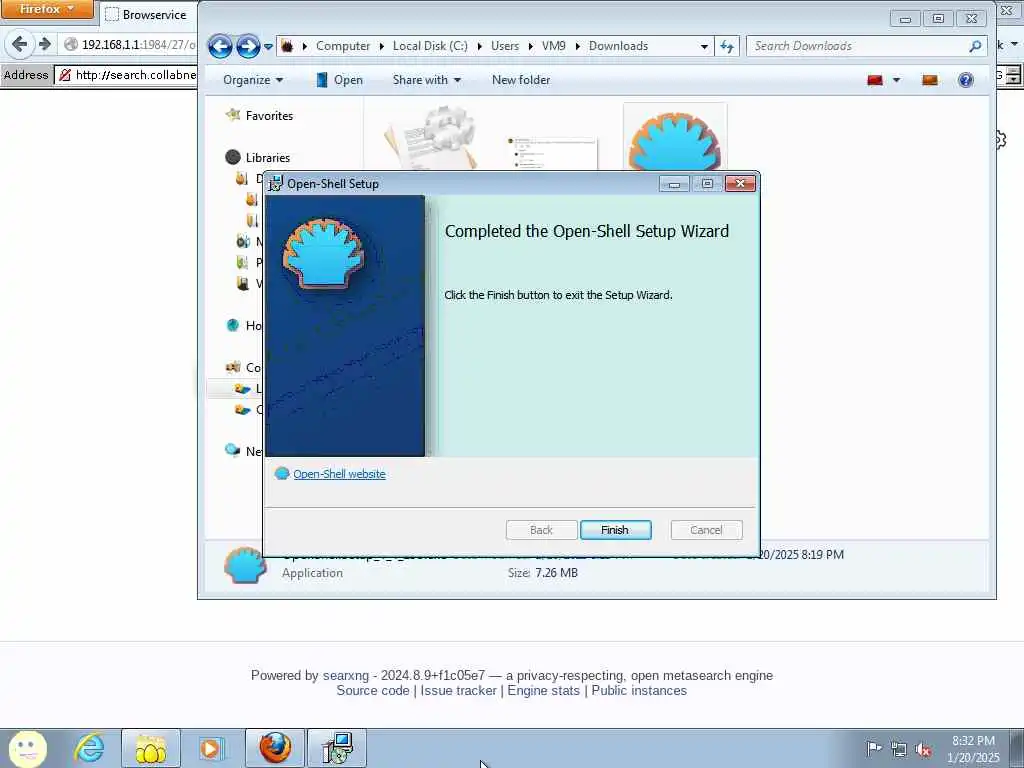Select VM9 in the address breadcrumb

[553, 46]
